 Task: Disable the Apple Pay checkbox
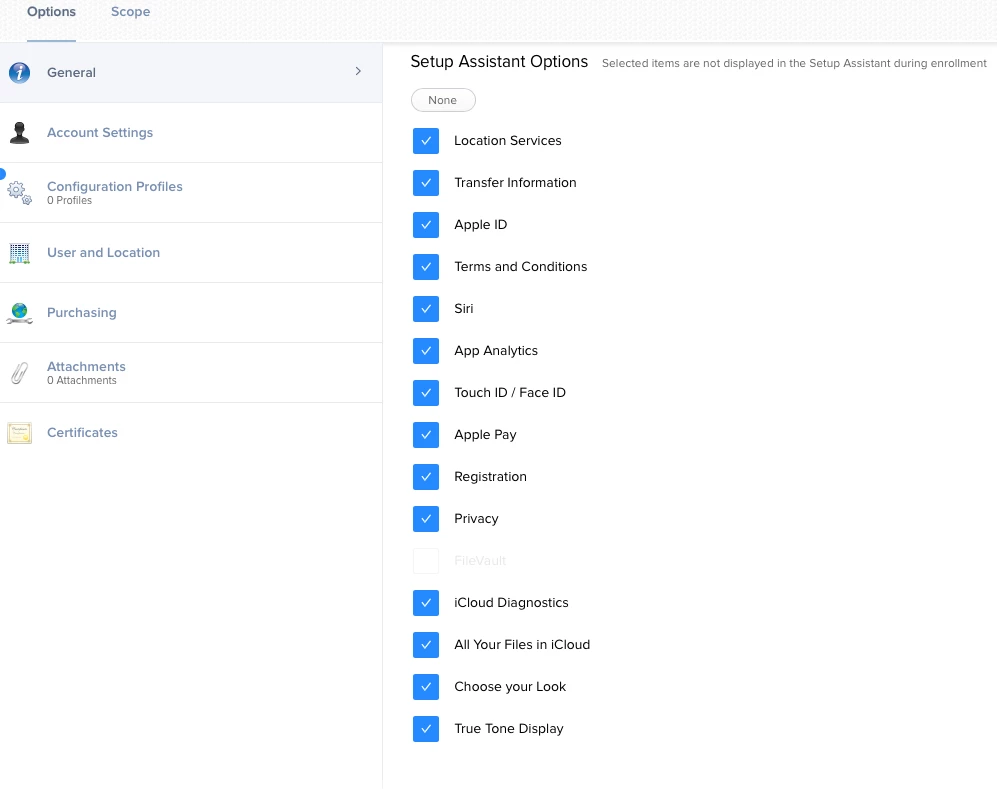[426, 435]
